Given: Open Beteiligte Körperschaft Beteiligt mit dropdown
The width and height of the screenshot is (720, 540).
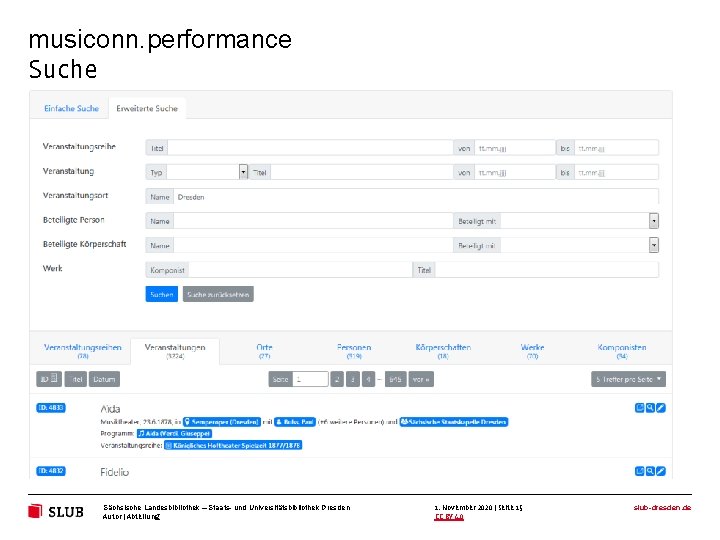Looking at the screenshot, I should click(x=654, y=245).
